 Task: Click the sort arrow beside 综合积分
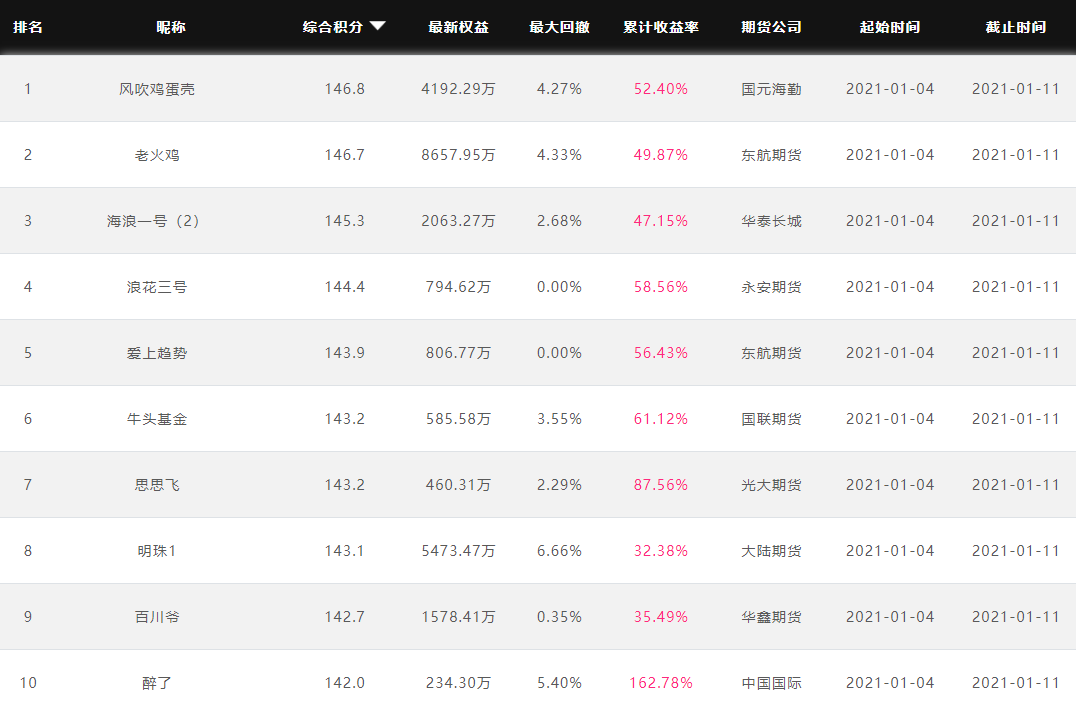coord(377,27)
